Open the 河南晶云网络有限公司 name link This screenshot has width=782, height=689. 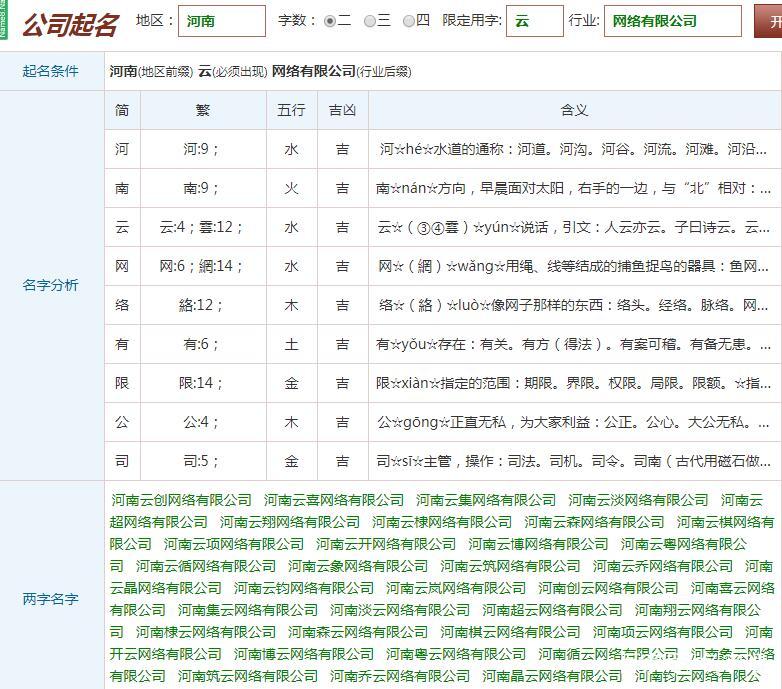click(552, 676)
